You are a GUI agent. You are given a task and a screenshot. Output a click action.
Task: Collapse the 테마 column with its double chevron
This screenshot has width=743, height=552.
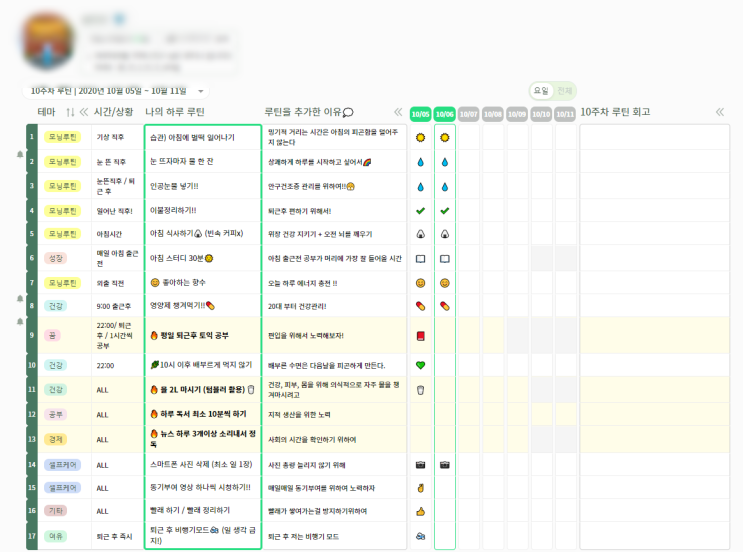[x=84, y=112]
